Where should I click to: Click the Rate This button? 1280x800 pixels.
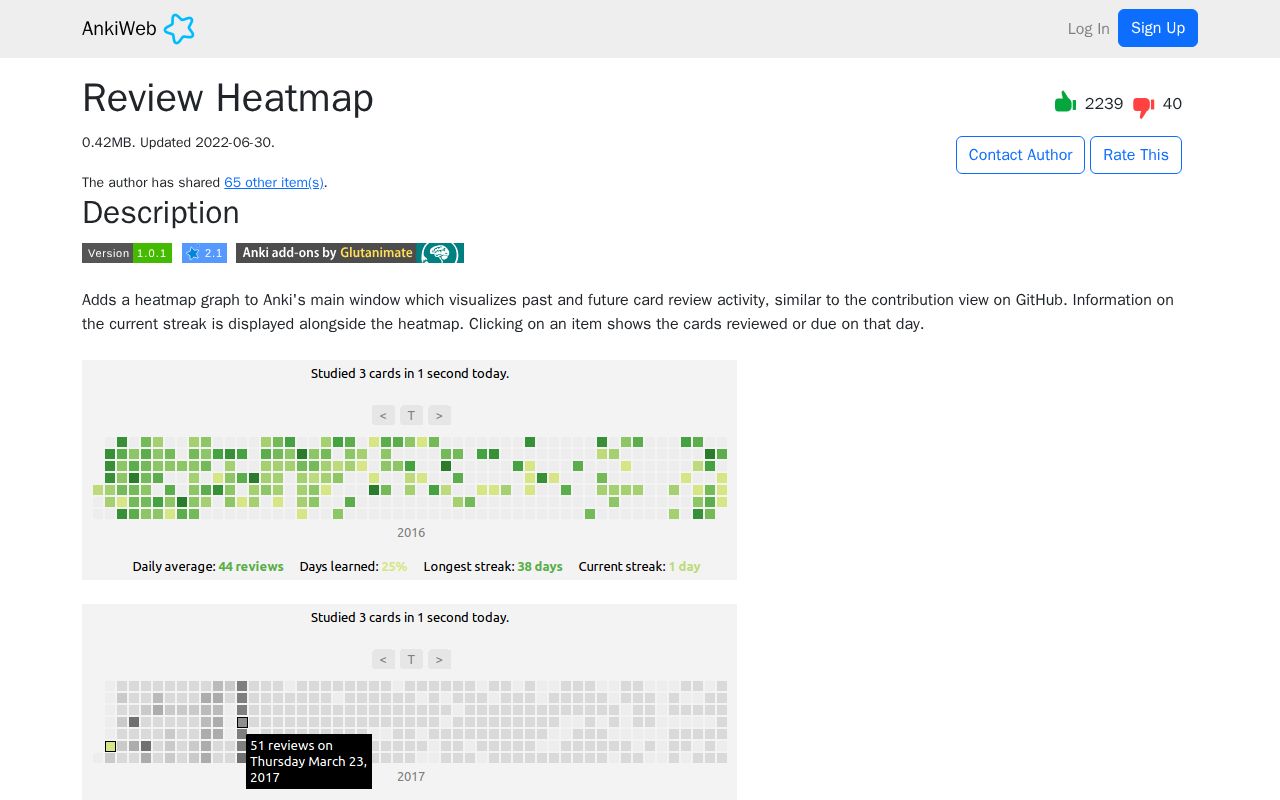tap(1136, 155)
